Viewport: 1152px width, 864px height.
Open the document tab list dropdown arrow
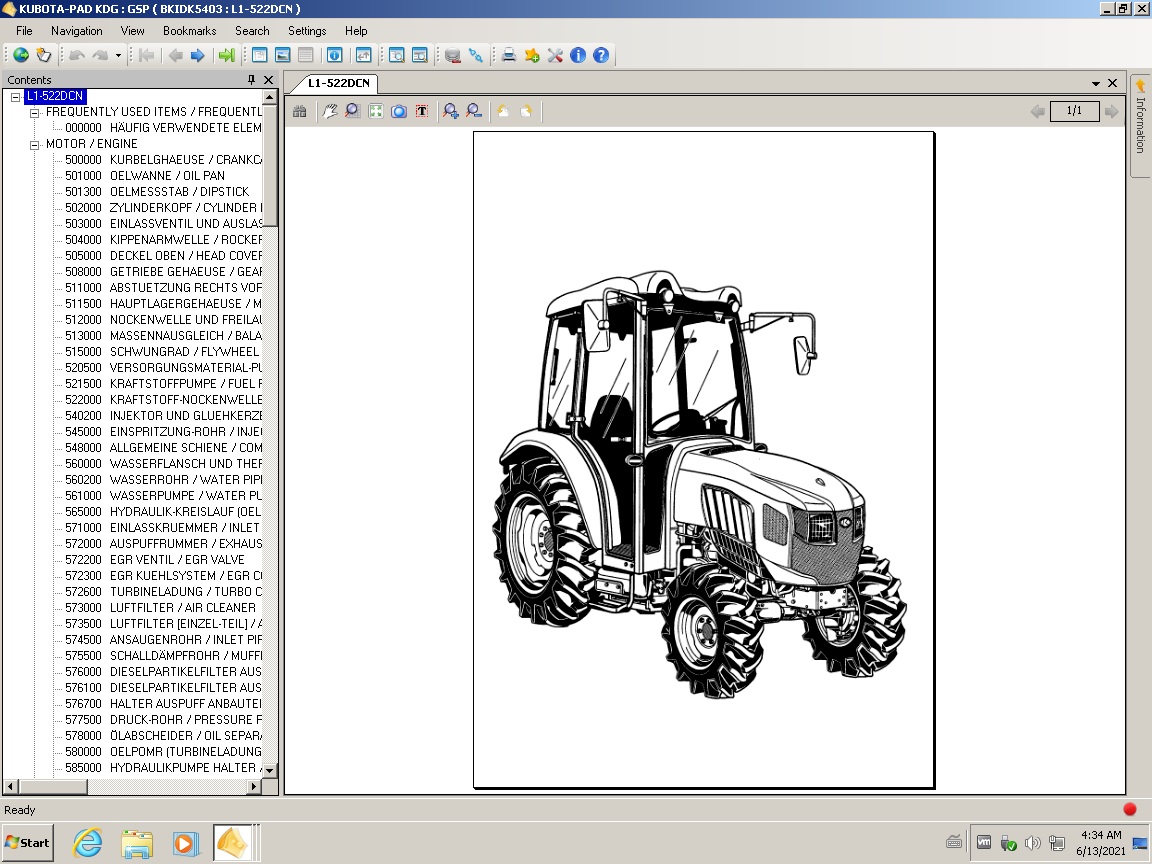point(1095,83)
